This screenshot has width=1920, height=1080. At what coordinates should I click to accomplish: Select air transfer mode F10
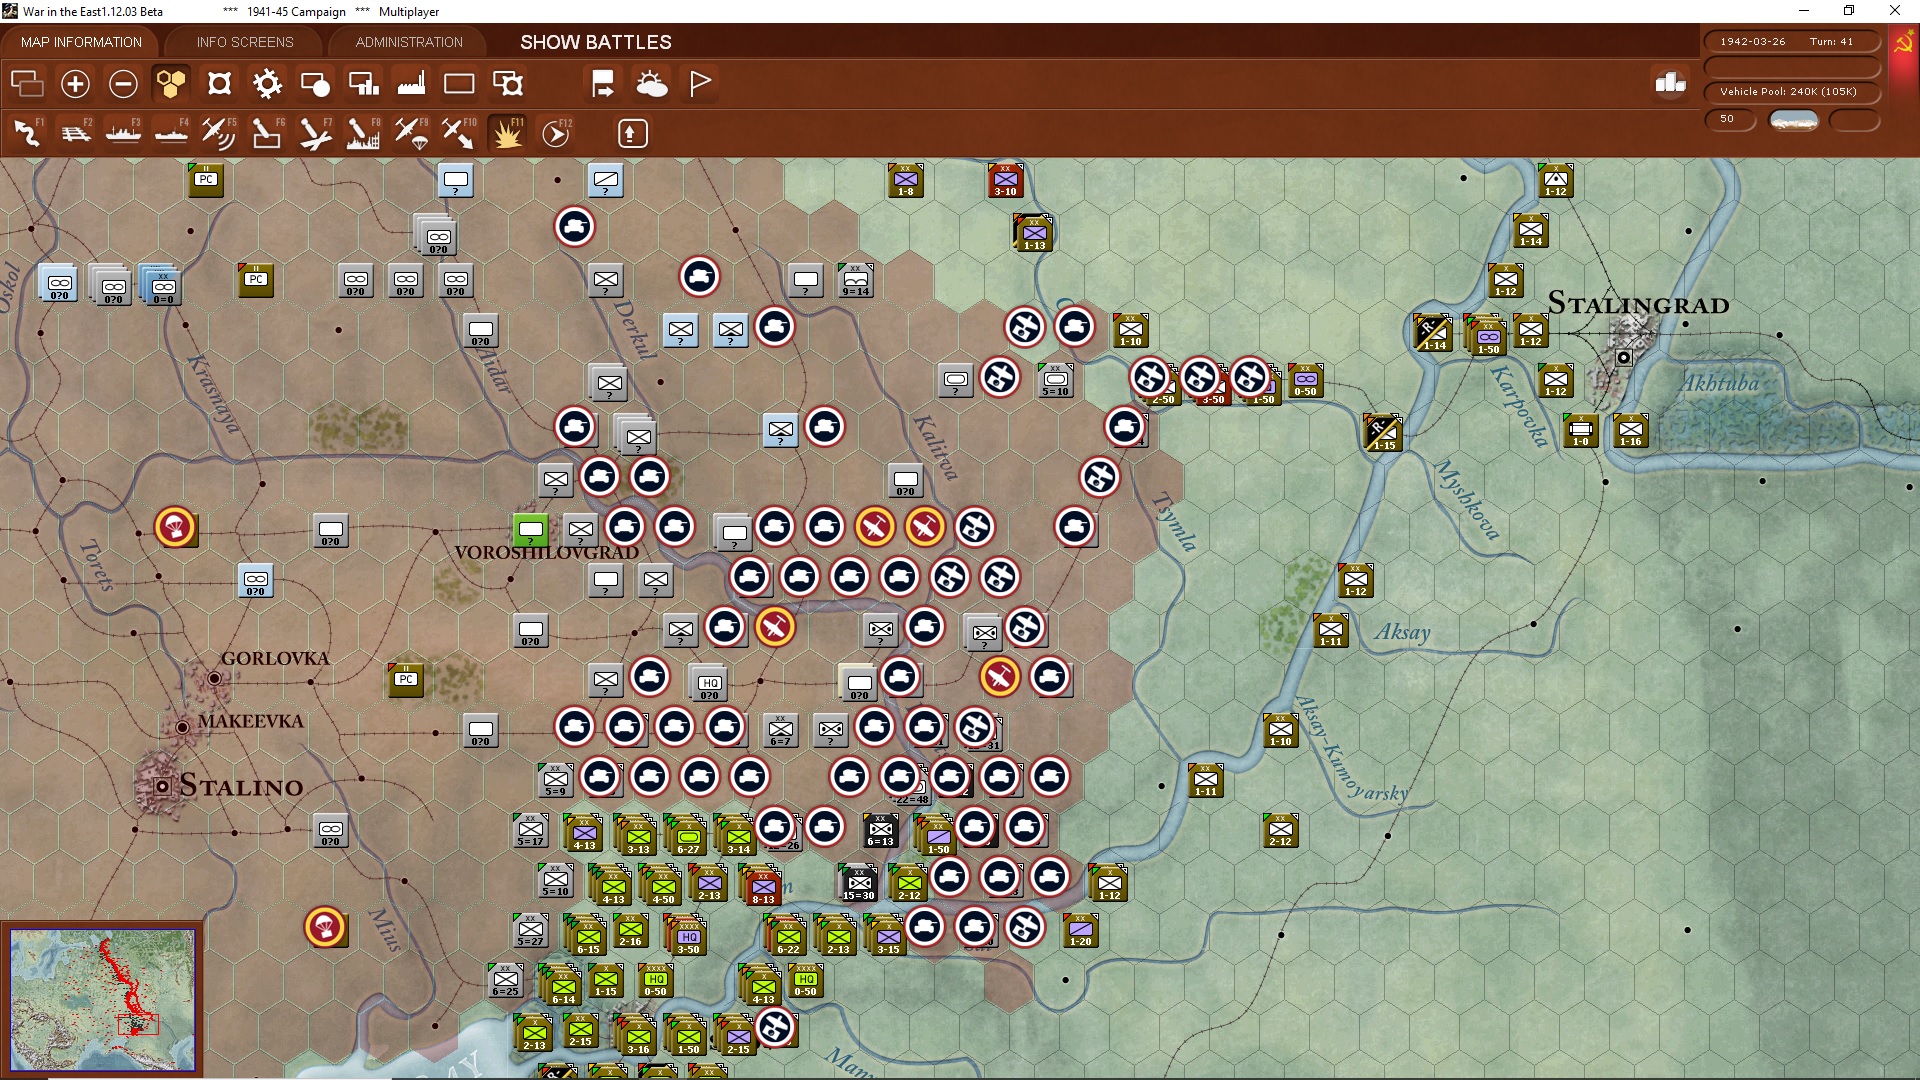[459, 133]
